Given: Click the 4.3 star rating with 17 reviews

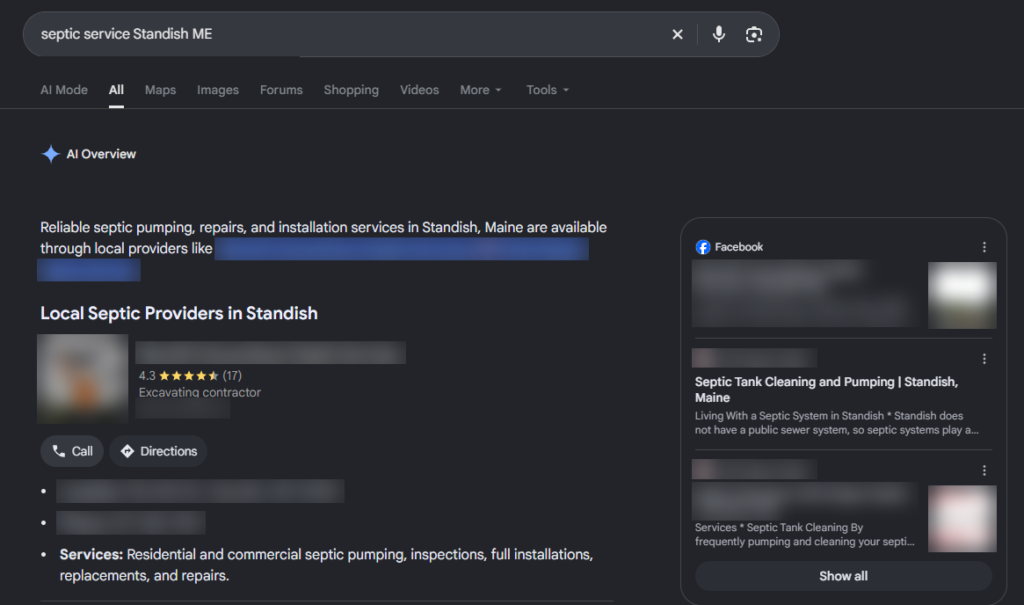Looking at the screenshot, I should point(190,376).
